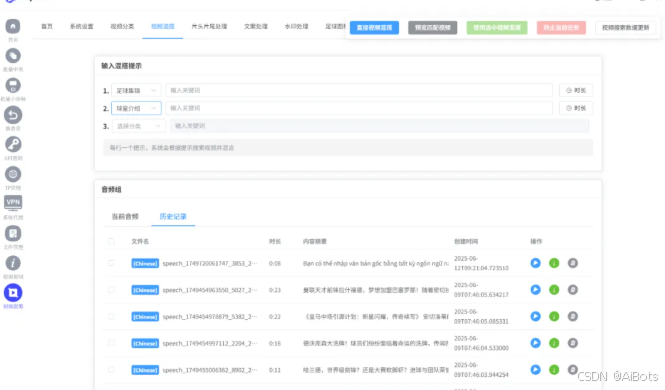Screen dimensions: 665x390
Task: Download the speech_1749720061747 audio file
Action: click(x=554, y=263)
